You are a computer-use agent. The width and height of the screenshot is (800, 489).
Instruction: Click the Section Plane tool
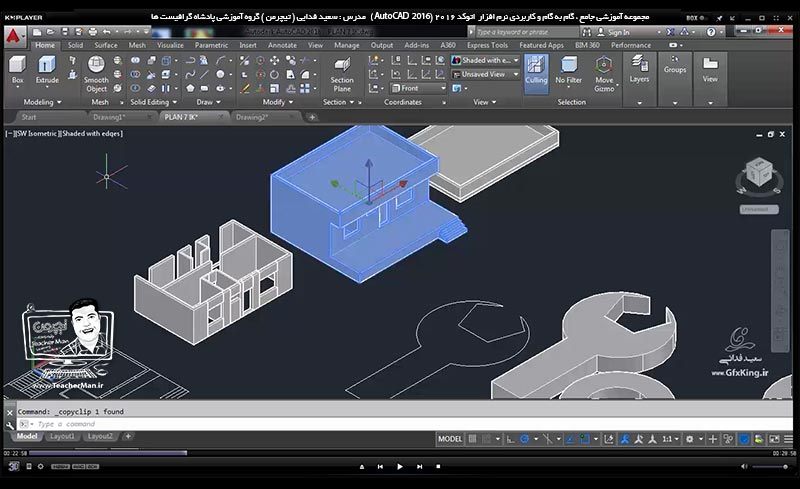tap(342, 75)
